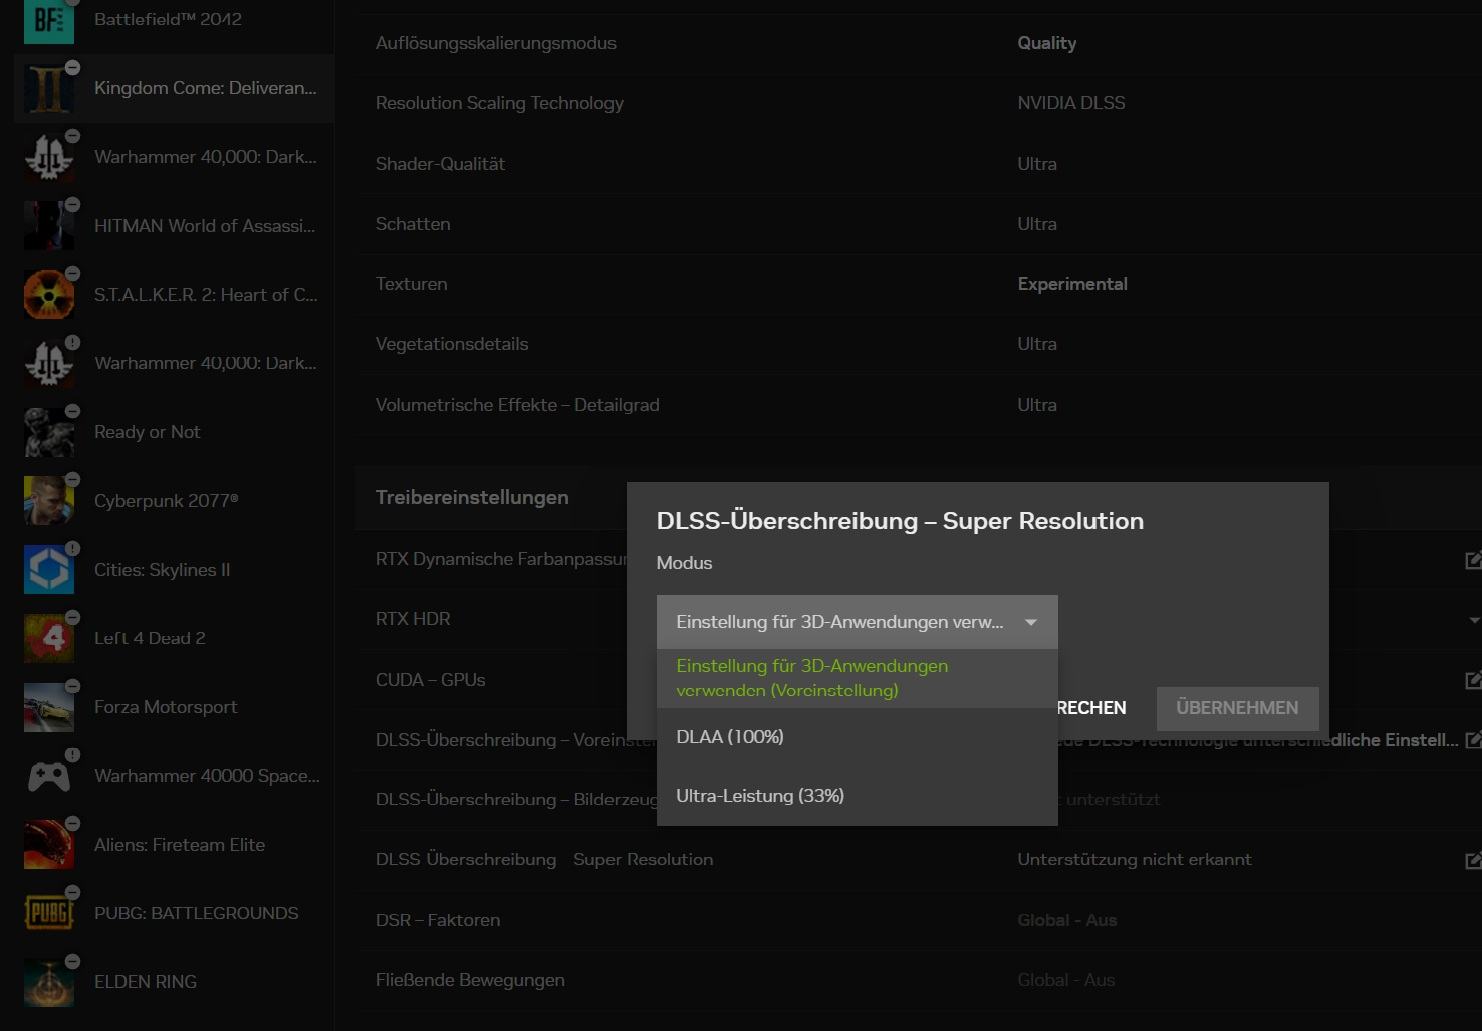Click Schatten setting label
The height and width of the screenshot is (1031, 1482).
(x=413, y=224)
